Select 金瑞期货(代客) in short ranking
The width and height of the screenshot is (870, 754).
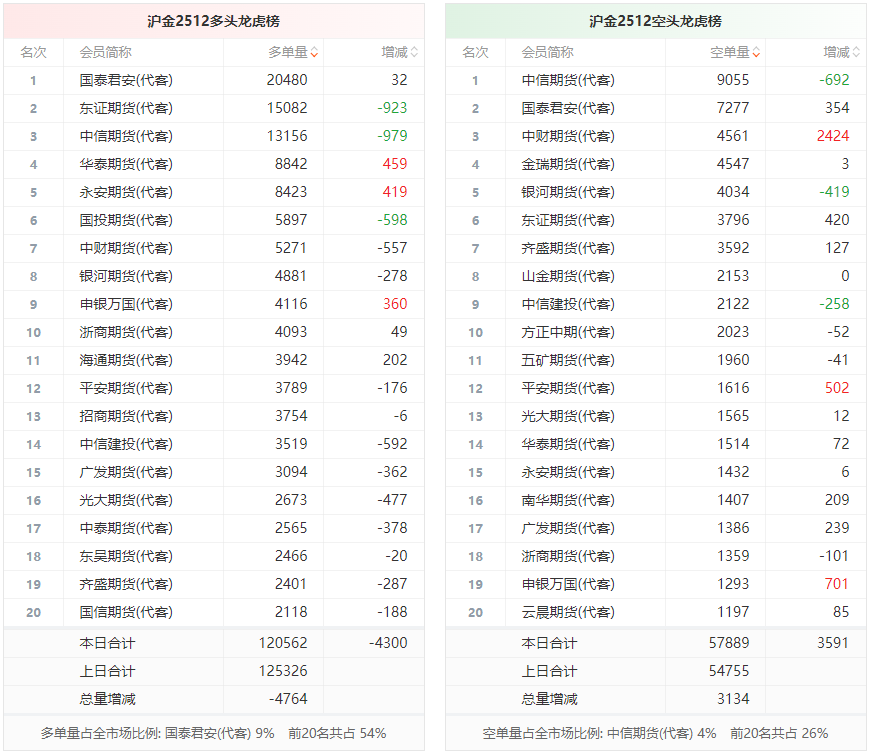pyautogui.click(x=568, y=164)
